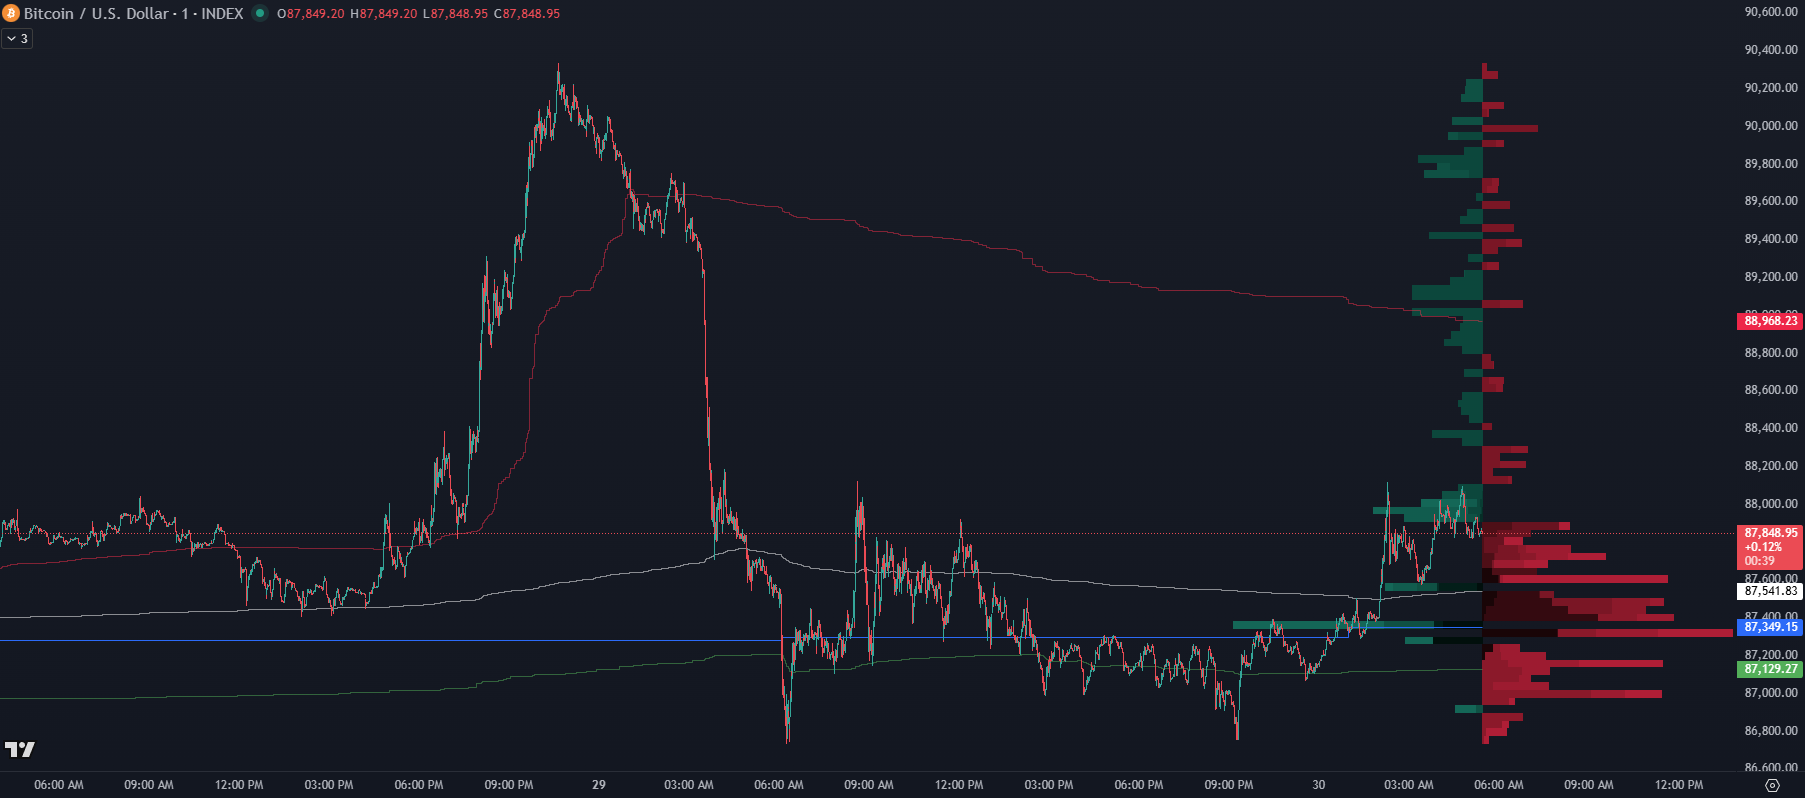Image resolution: width=1805 pixels, height=798 pixels.
Task: Click the 86,800.00 price scale label
Action: pyautogui.click(x=1771, y=731)
